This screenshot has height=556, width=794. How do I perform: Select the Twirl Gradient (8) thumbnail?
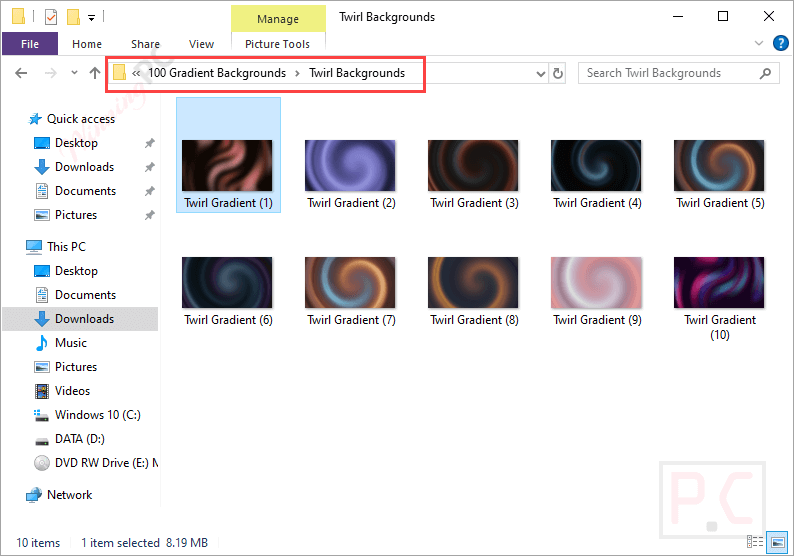(473, 283)
